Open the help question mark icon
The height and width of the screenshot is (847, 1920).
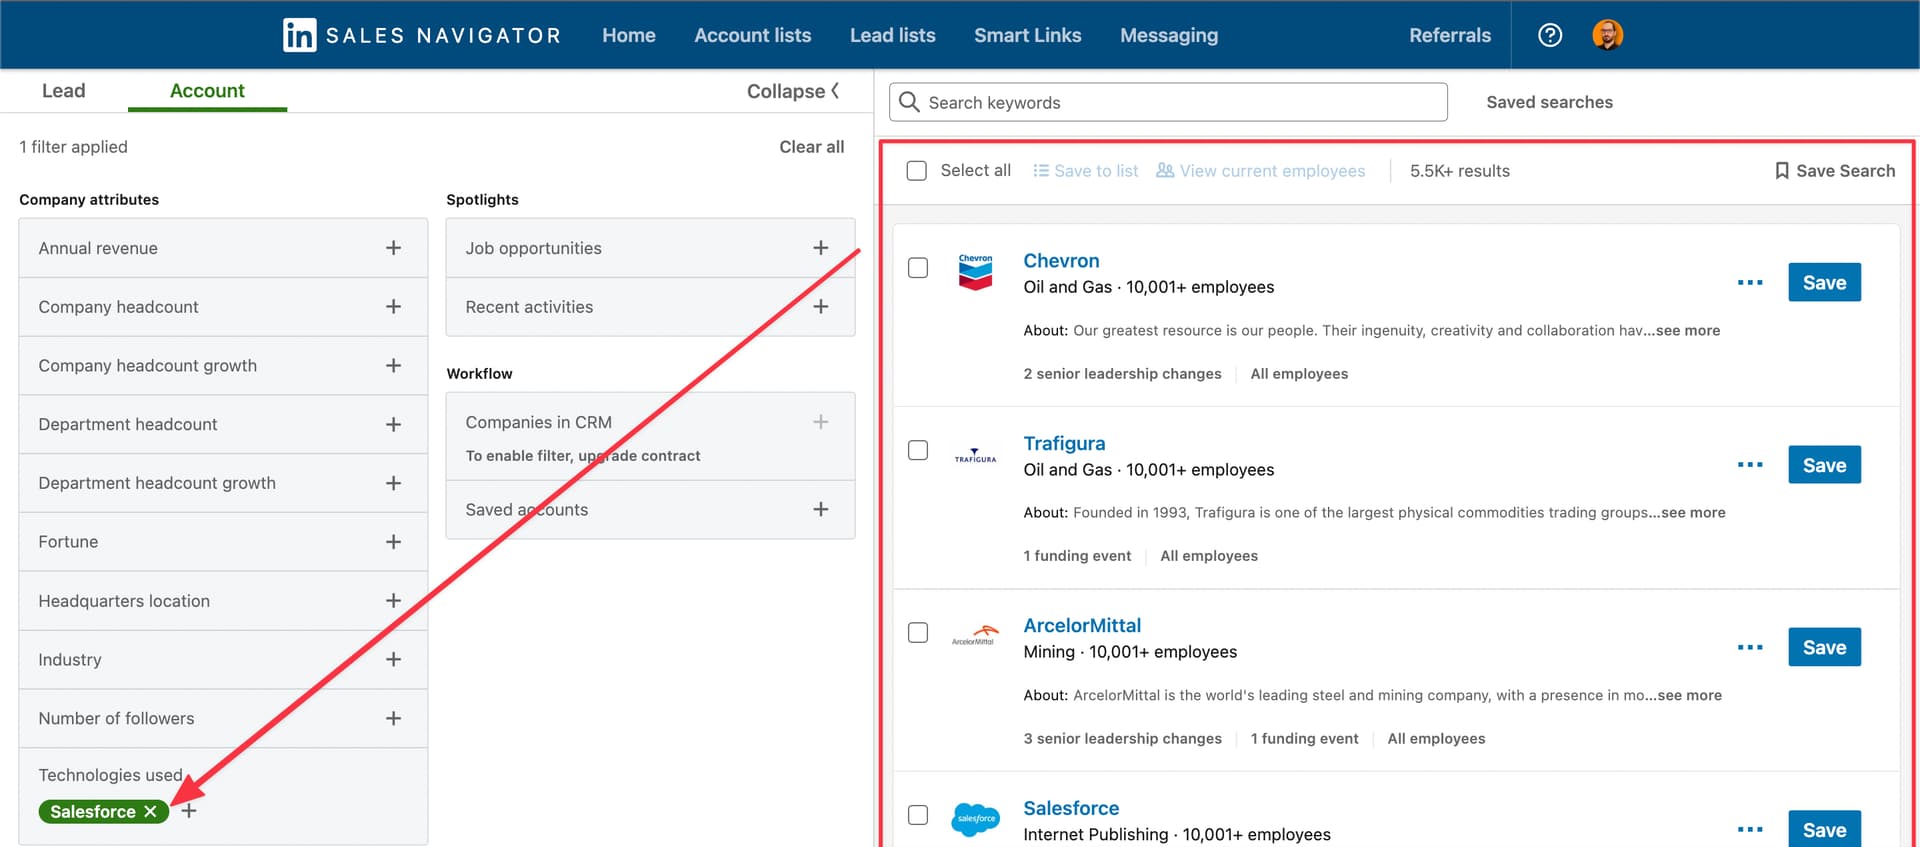[1550, 35]
